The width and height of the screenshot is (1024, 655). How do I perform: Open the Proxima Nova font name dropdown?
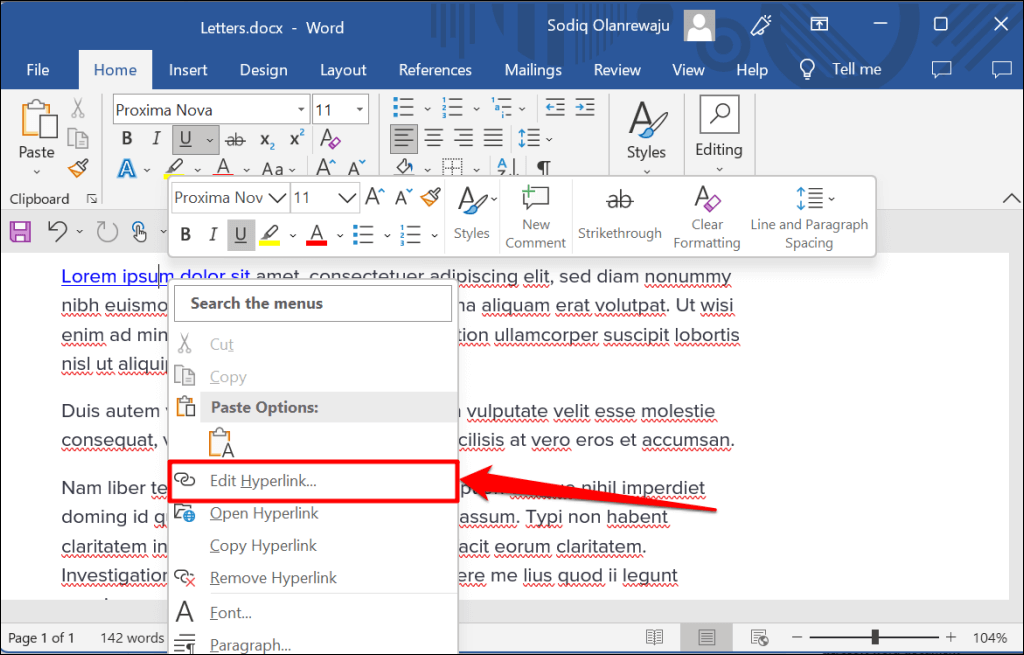(301, 110)
